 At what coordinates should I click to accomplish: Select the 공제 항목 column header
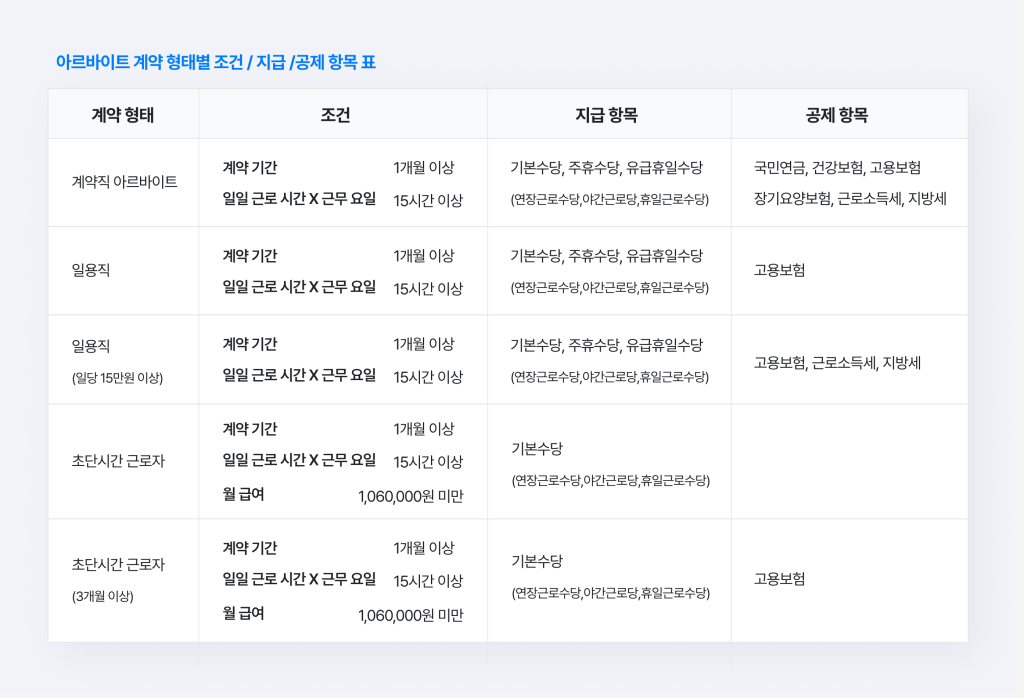(x=849, y=113)
